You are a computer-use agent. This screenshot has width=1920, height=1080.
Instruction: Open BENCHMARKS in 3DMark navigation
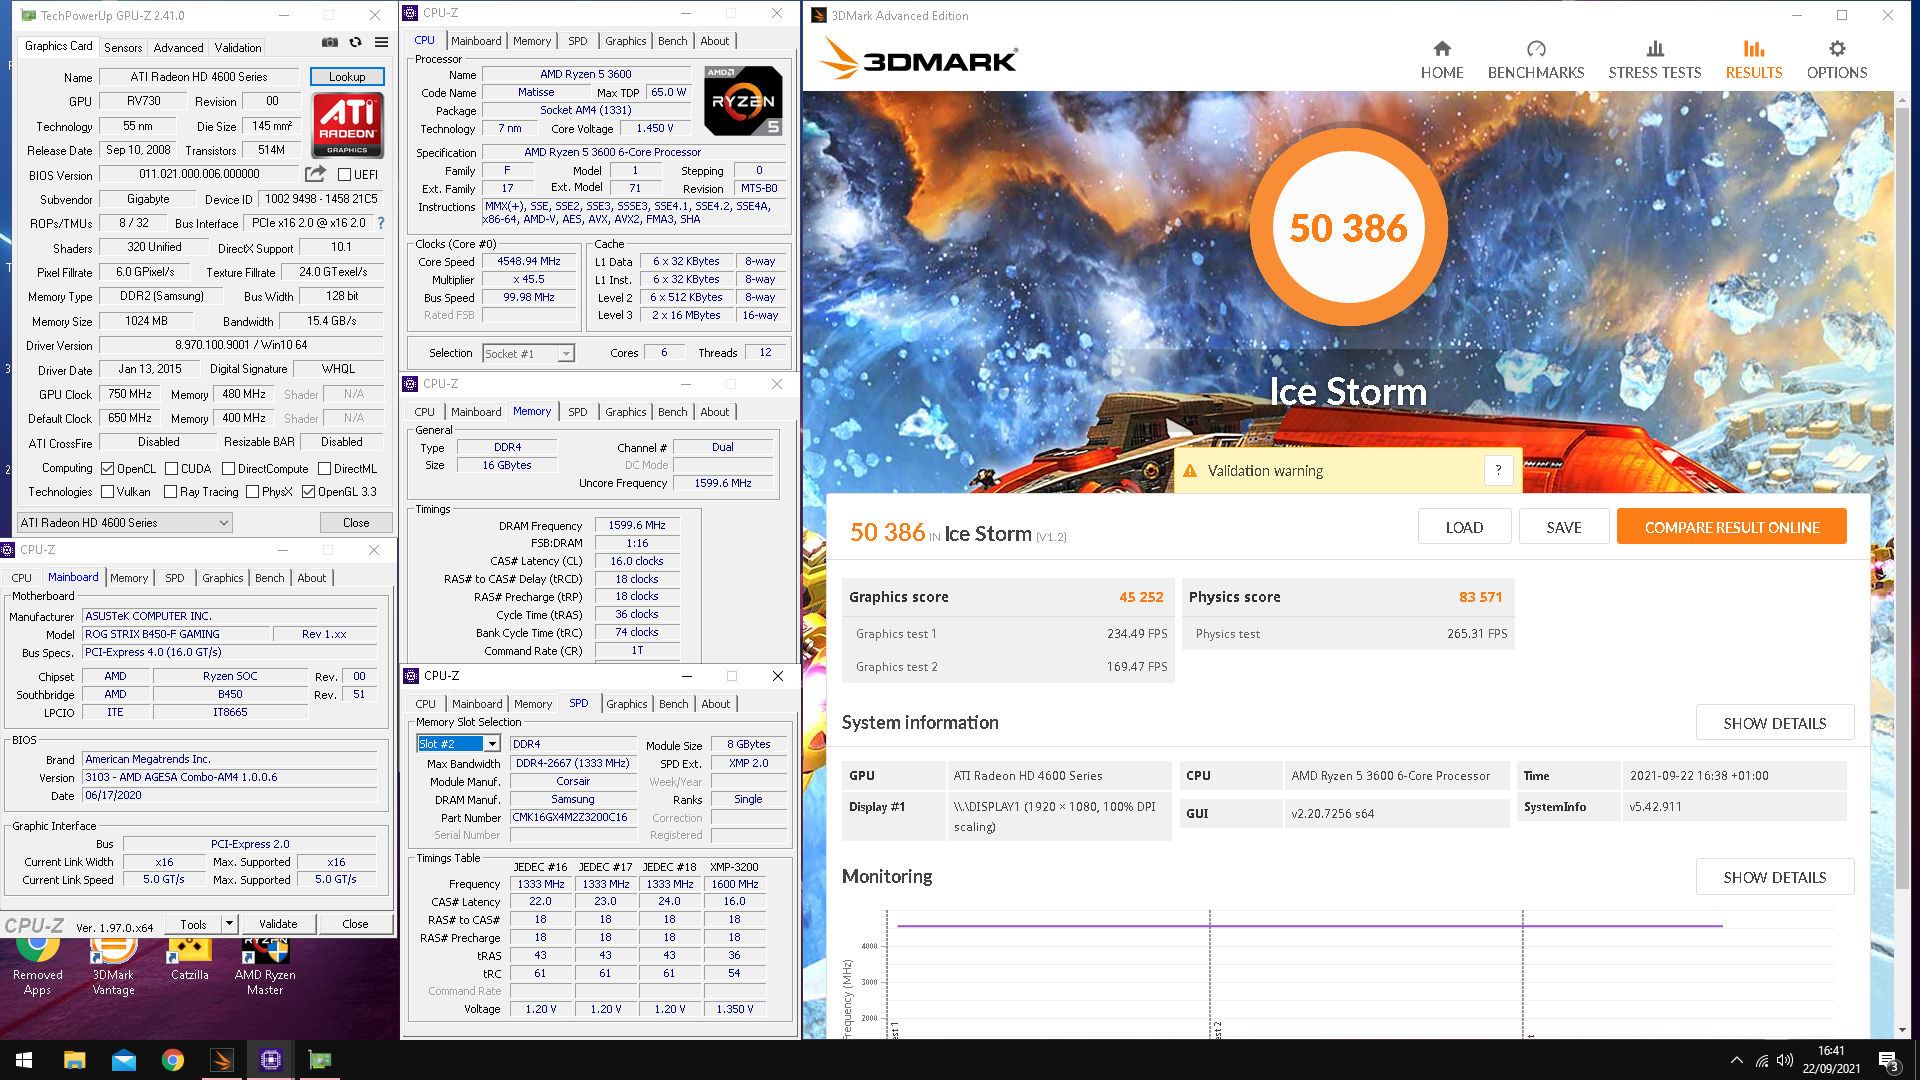[x=1535, y=61]
